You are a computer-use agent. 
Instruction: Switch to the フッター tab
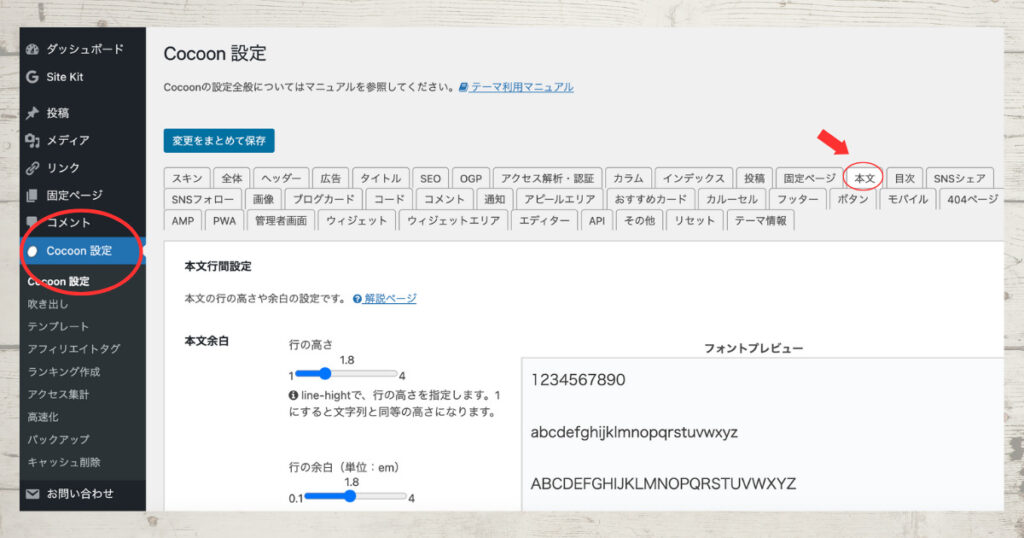tap(797, 199)
